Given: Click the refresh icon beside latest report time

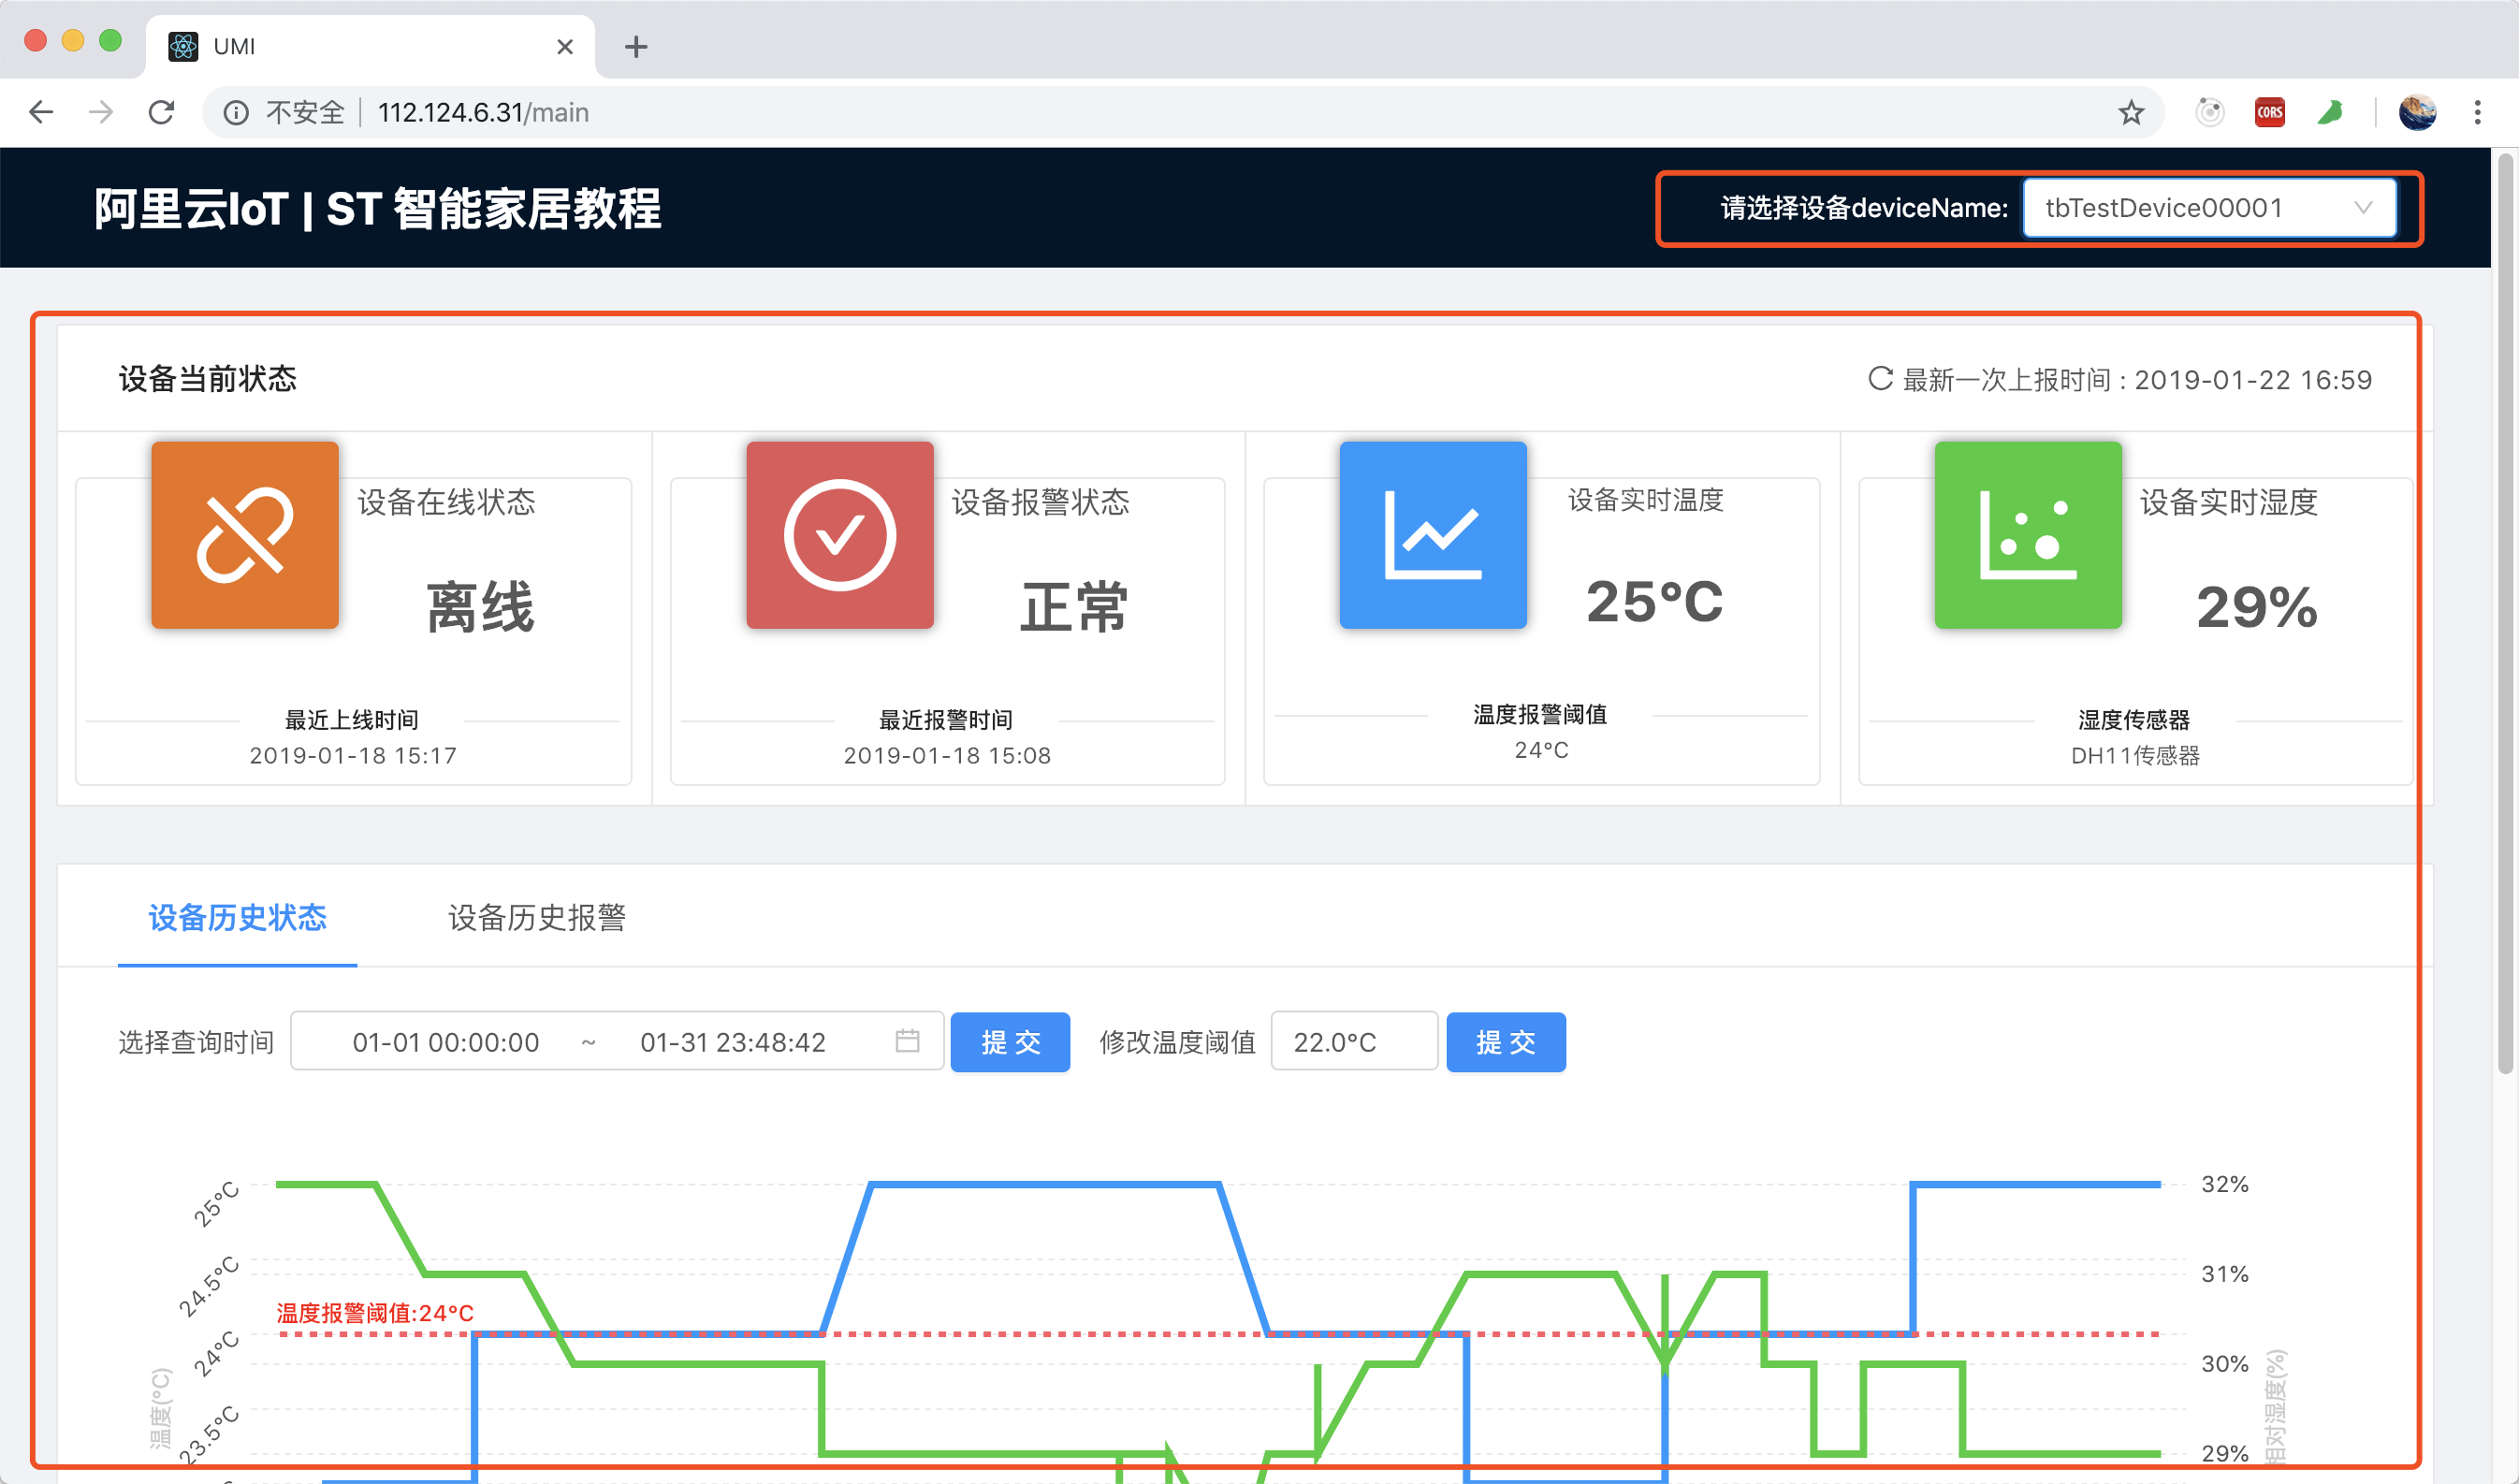Looking at the screenshot, I should point(1880,379).
